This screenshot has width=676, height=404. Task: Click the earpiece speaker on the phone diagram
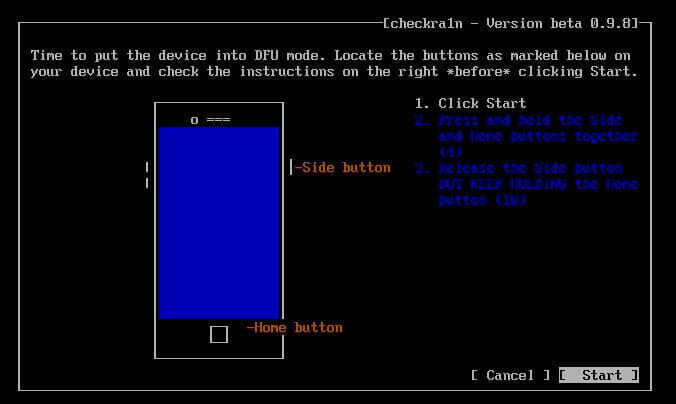[x=218, y=120]
